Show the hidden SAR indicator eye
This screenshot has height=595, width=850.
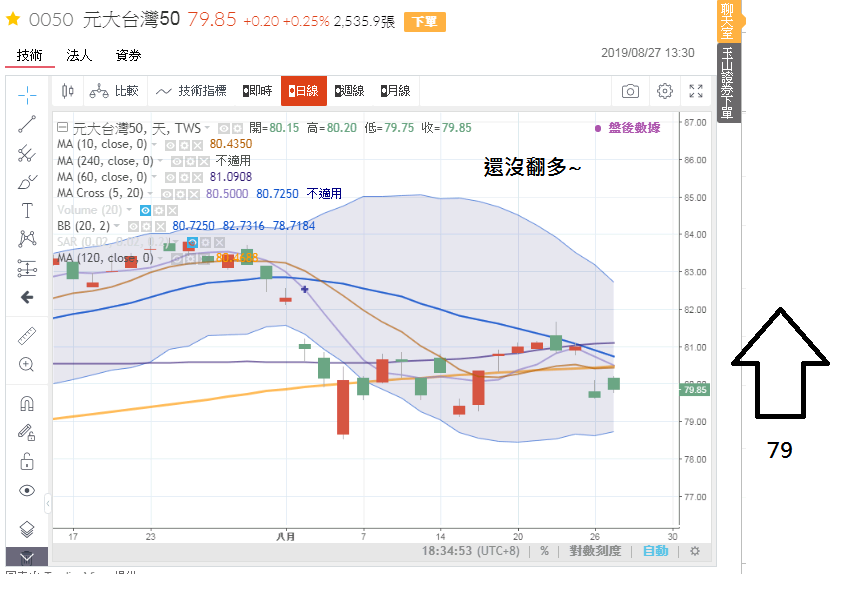pos(192,242)
